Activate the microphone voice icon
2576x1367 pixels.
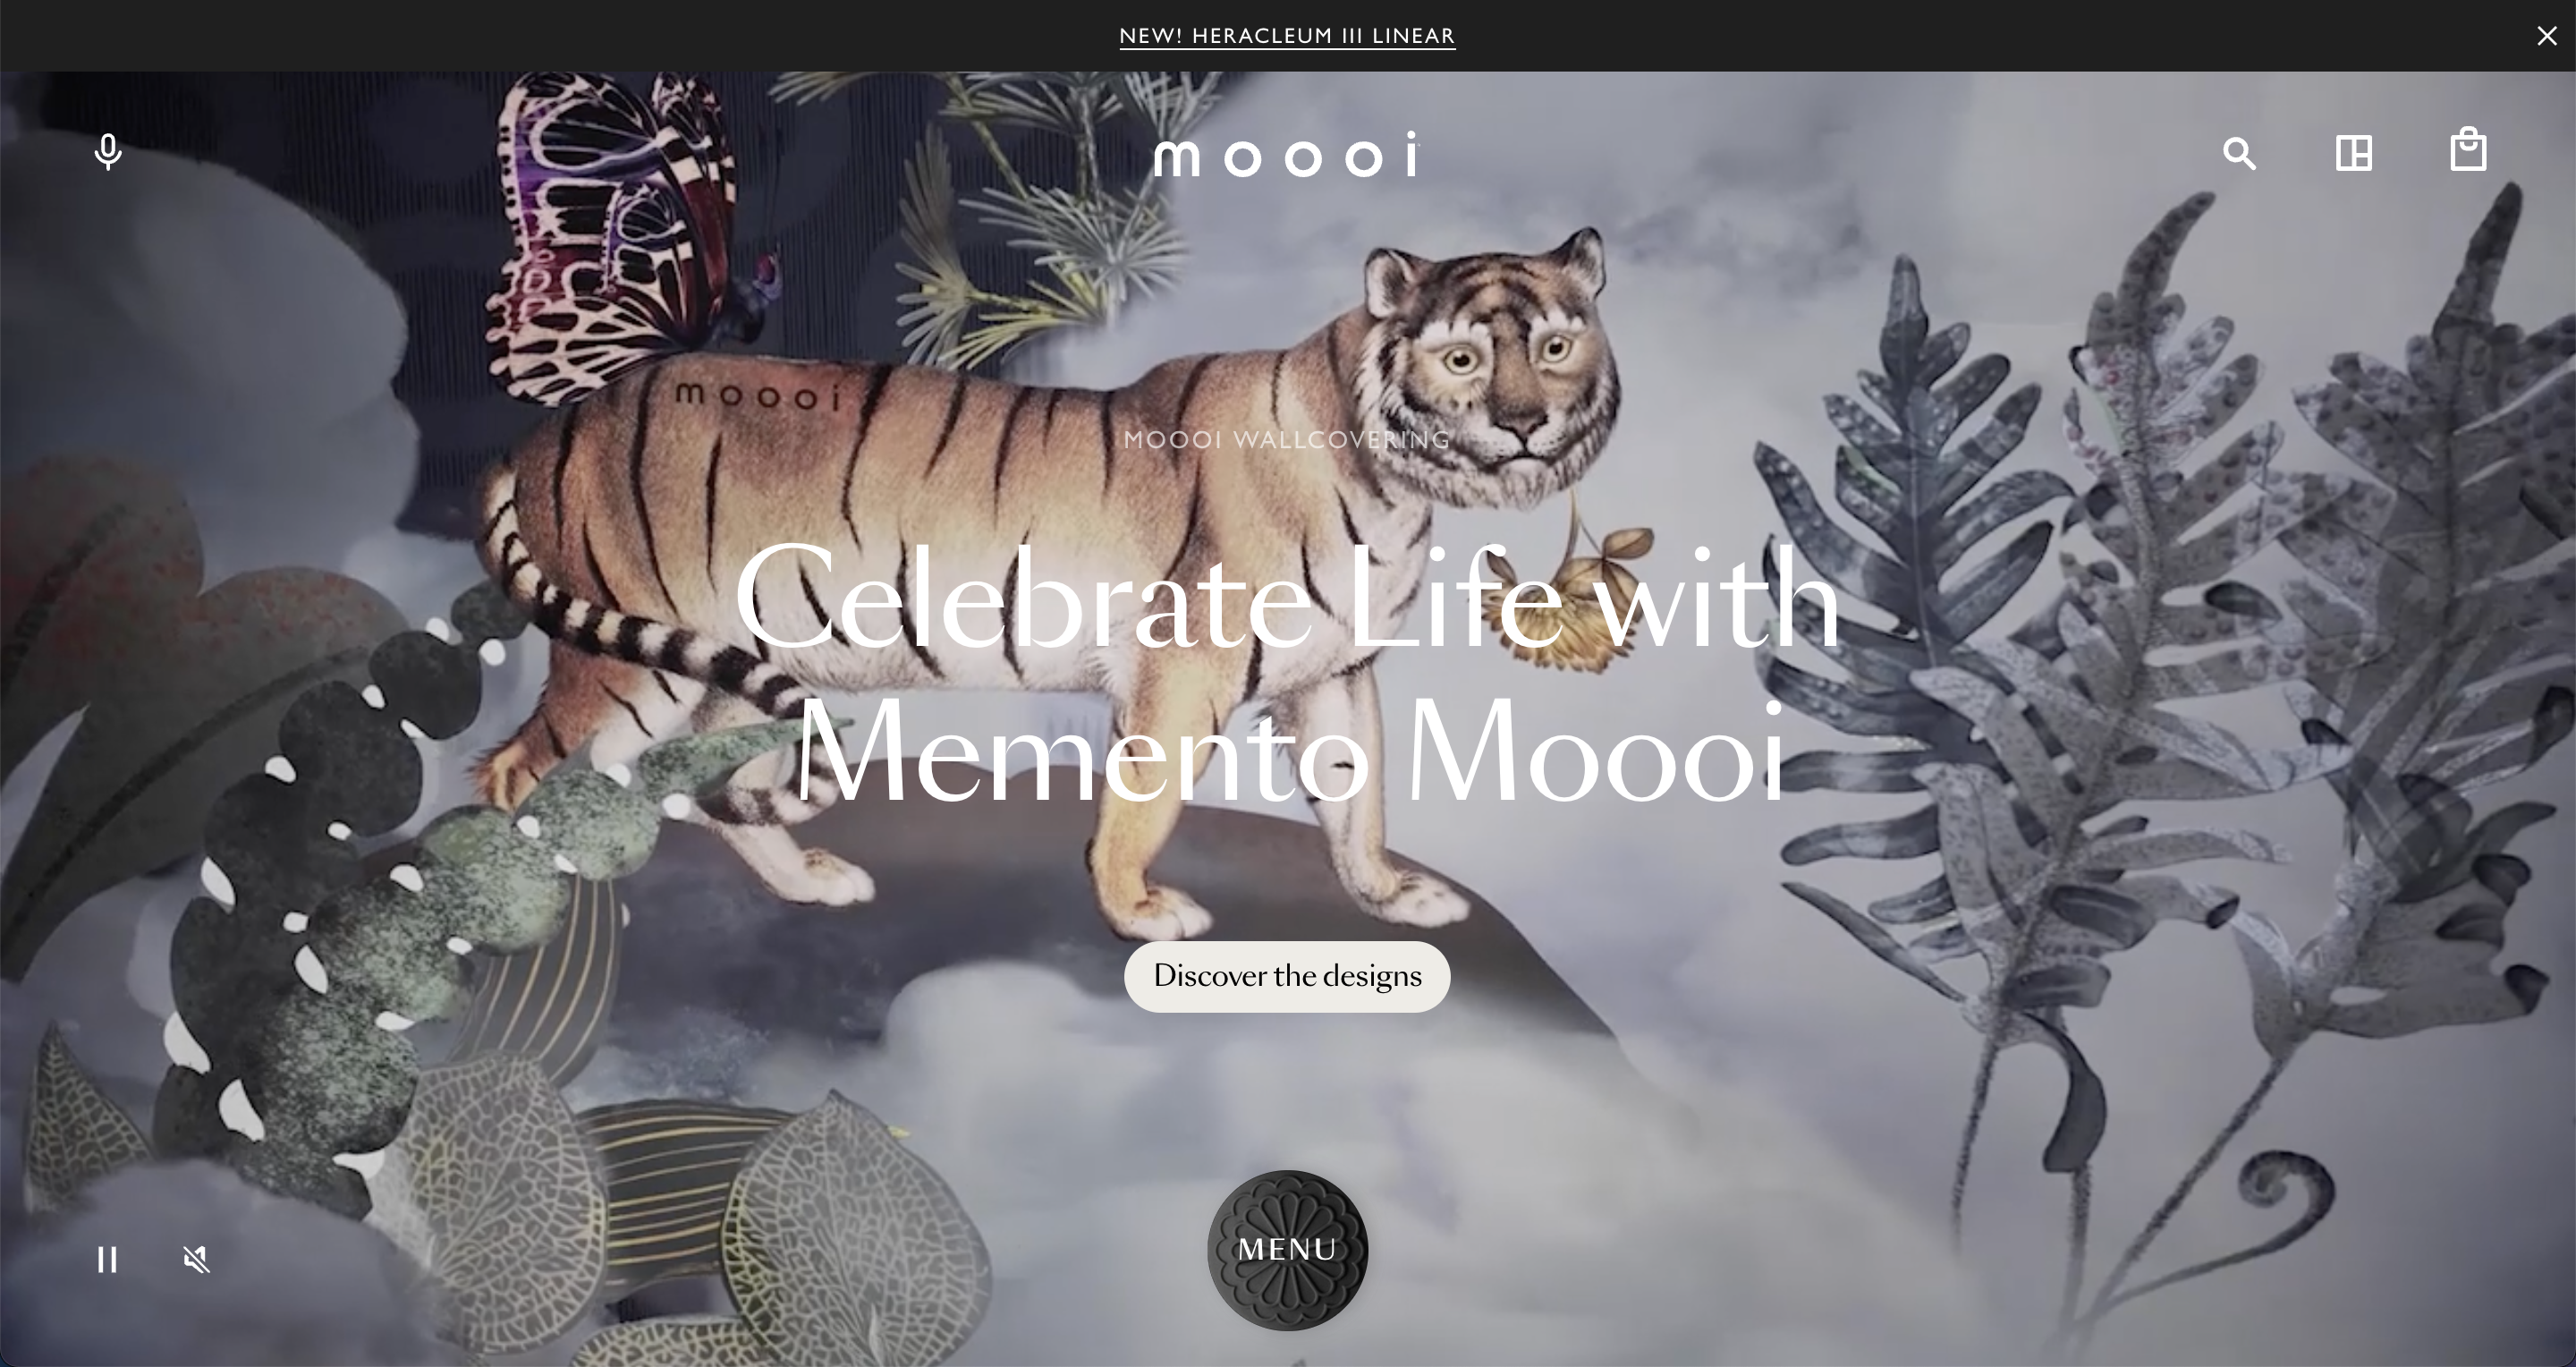[108, 152]
